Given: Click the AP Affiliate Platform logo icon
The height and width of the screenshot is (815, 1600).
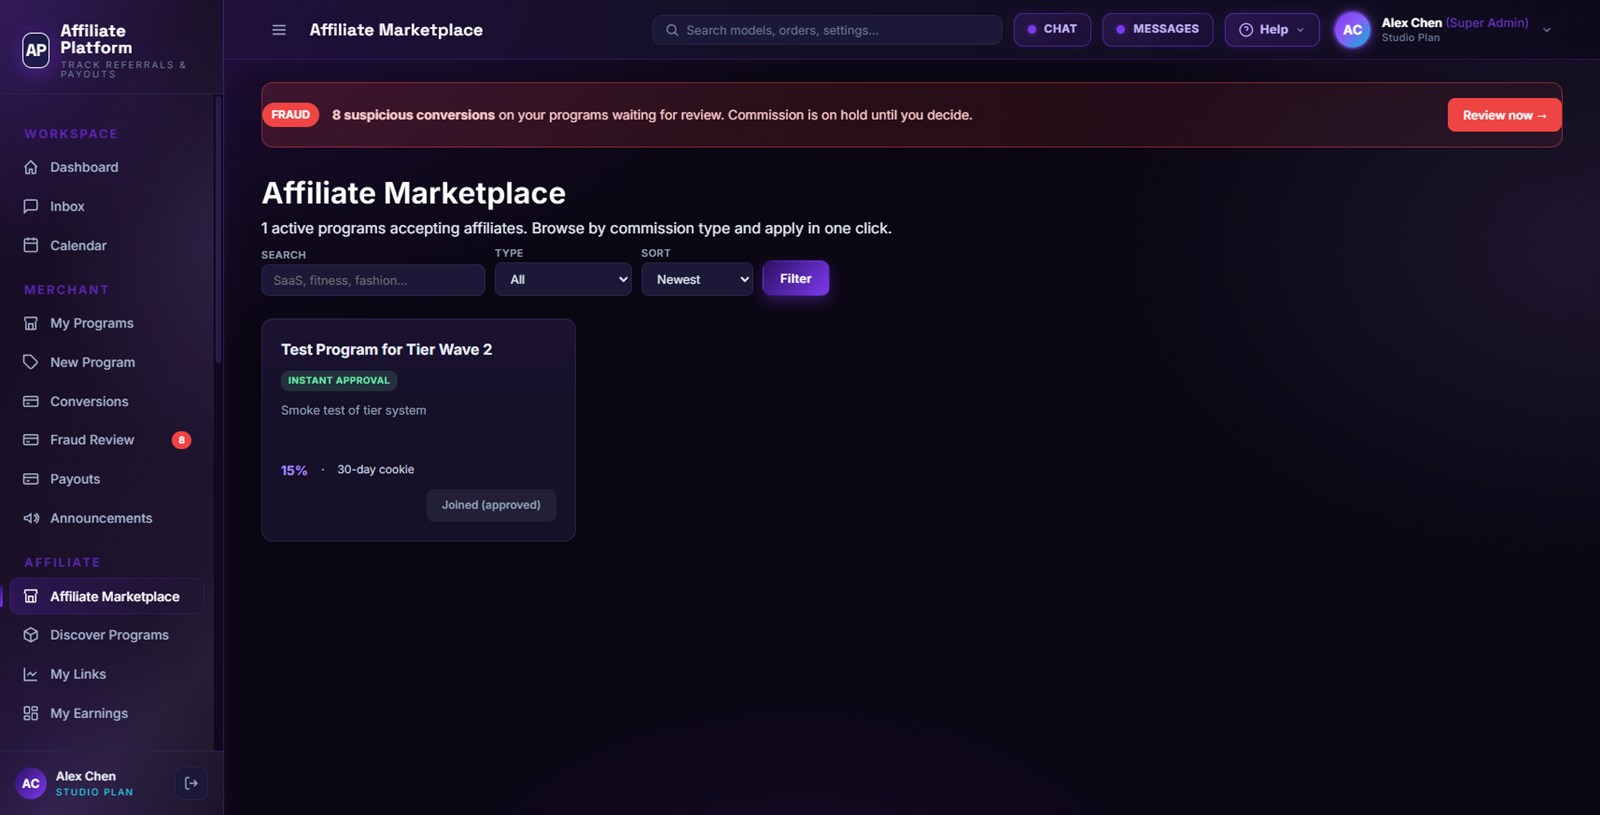Looking at the screenshot, I should 36,49.
